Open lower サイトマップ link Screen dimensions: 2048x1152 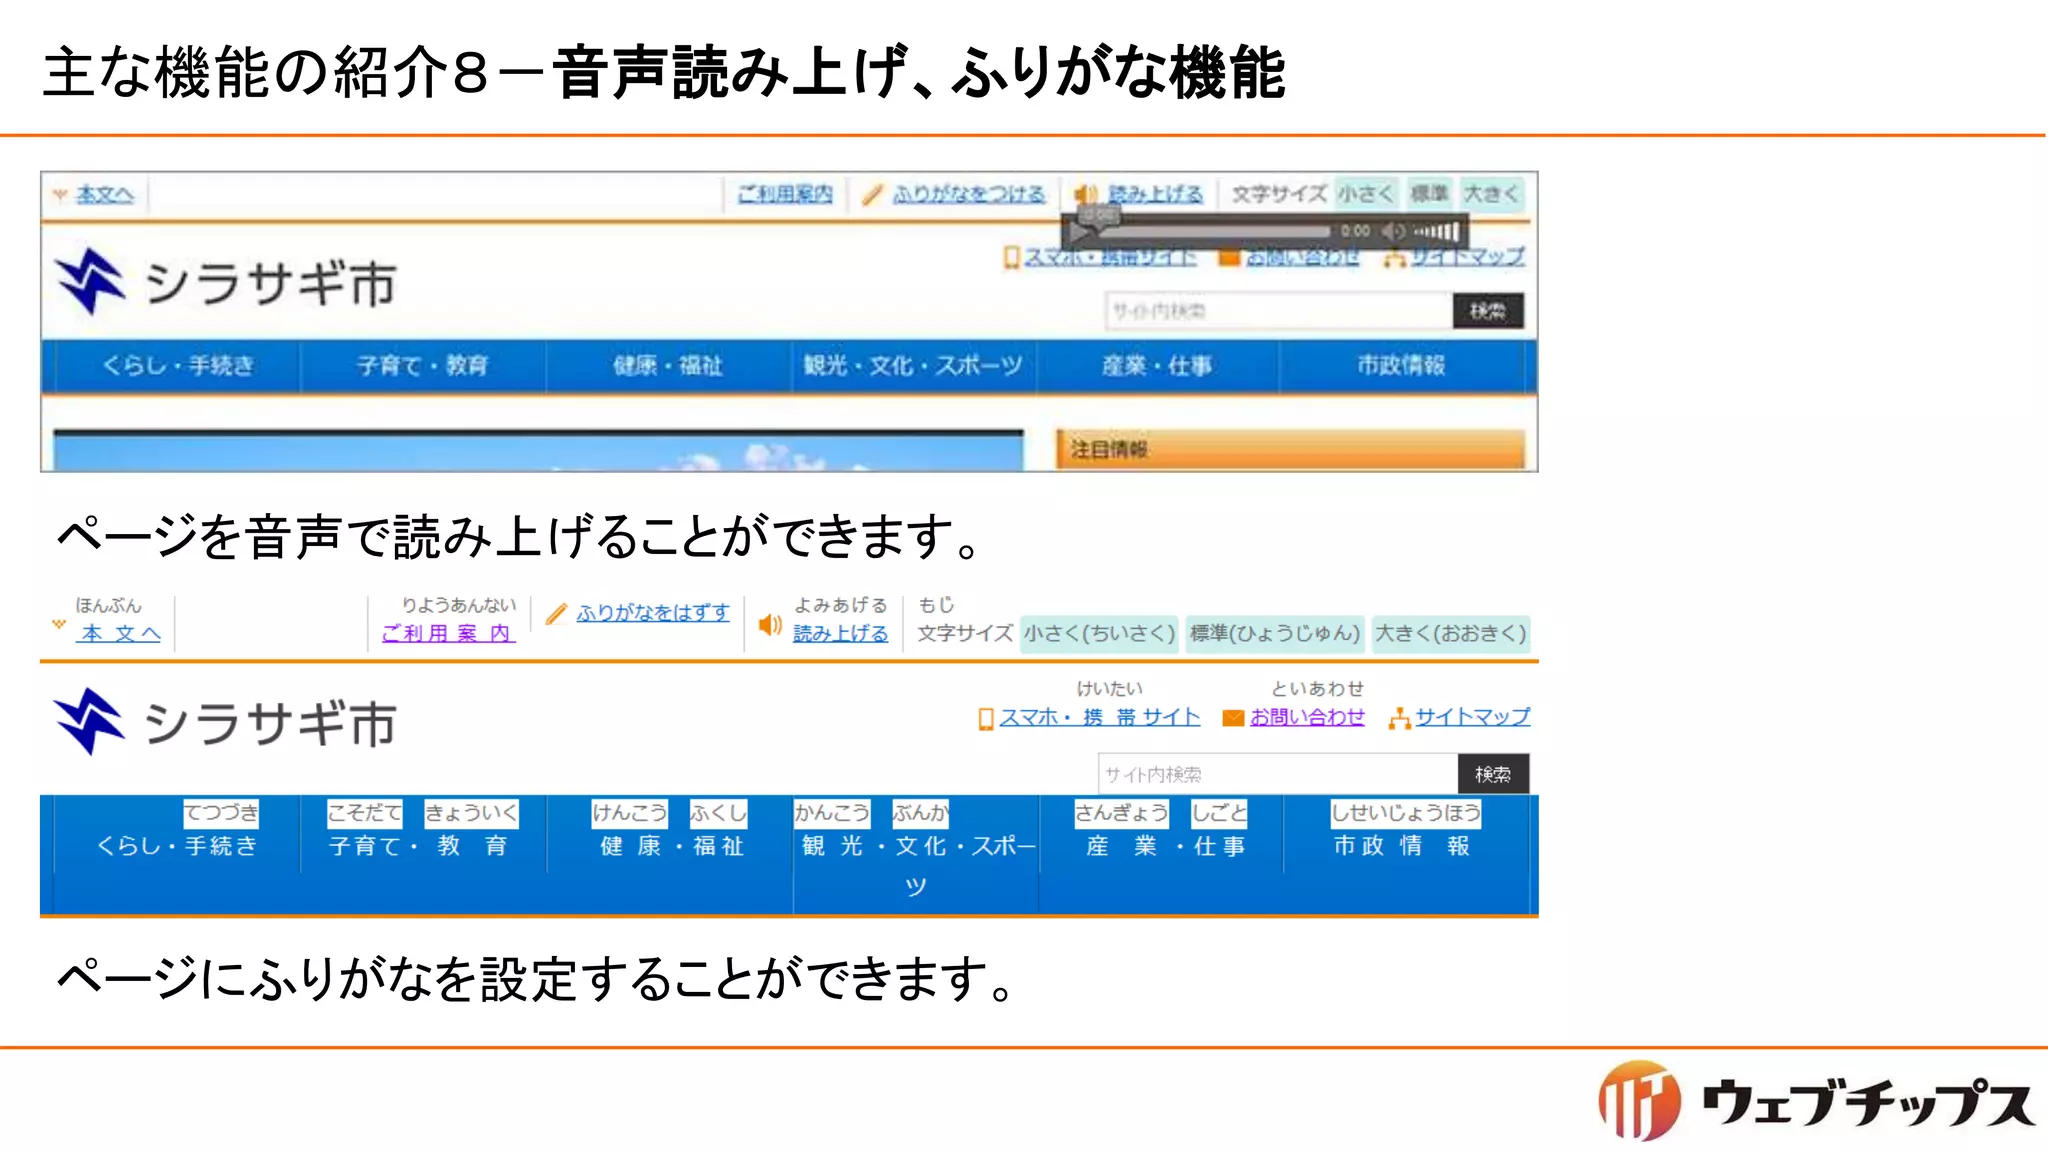tap(1473, 717)
